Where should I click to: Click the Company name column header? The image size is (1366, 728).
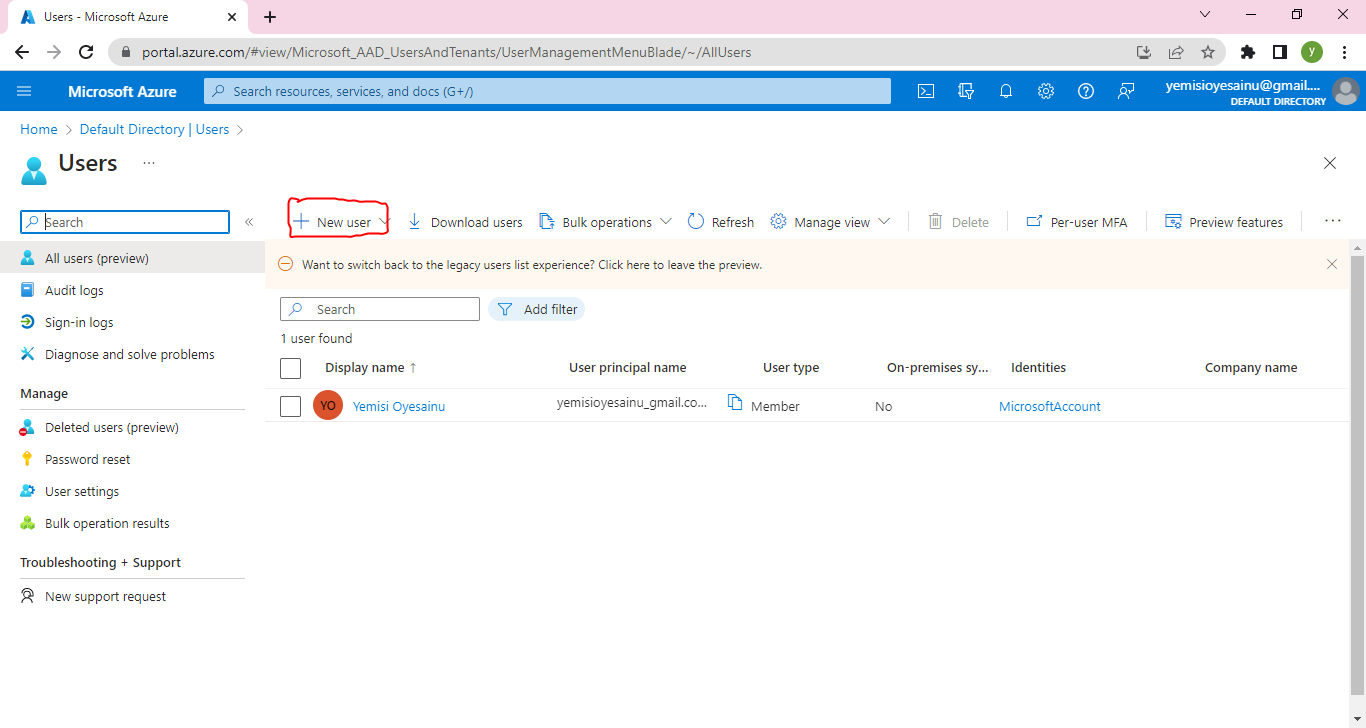click(x=1251, y=368)
